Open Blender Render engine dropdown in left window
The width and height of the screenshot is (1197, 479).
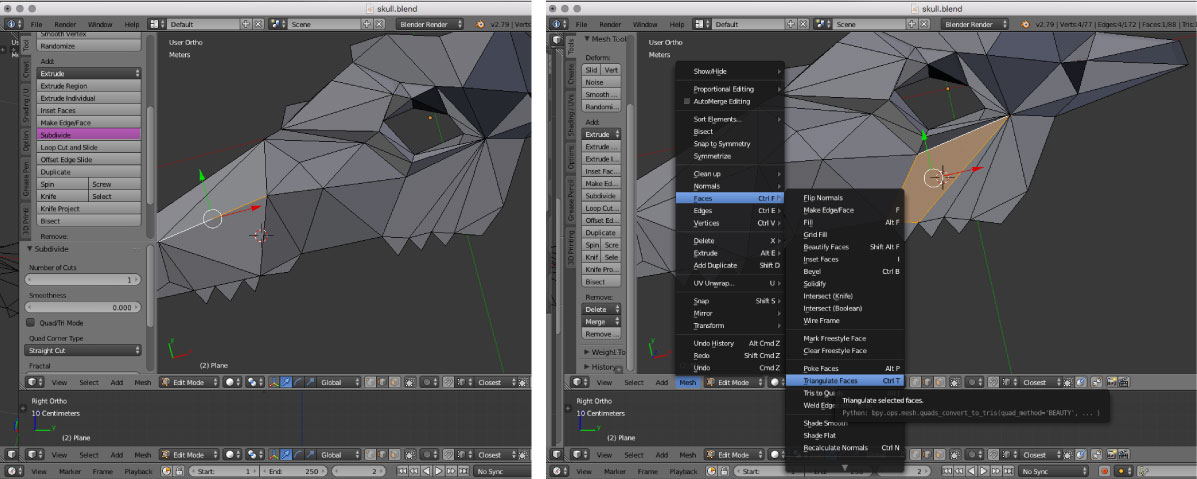(430, 24)
